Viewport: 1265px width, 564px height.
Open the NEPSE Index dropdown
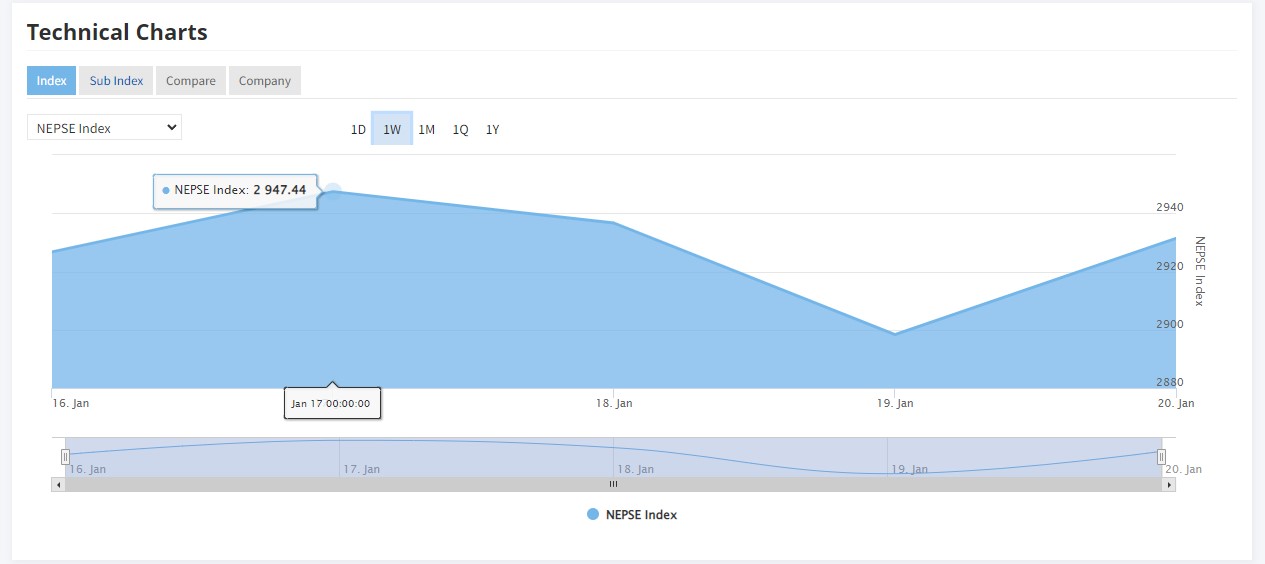104,128
